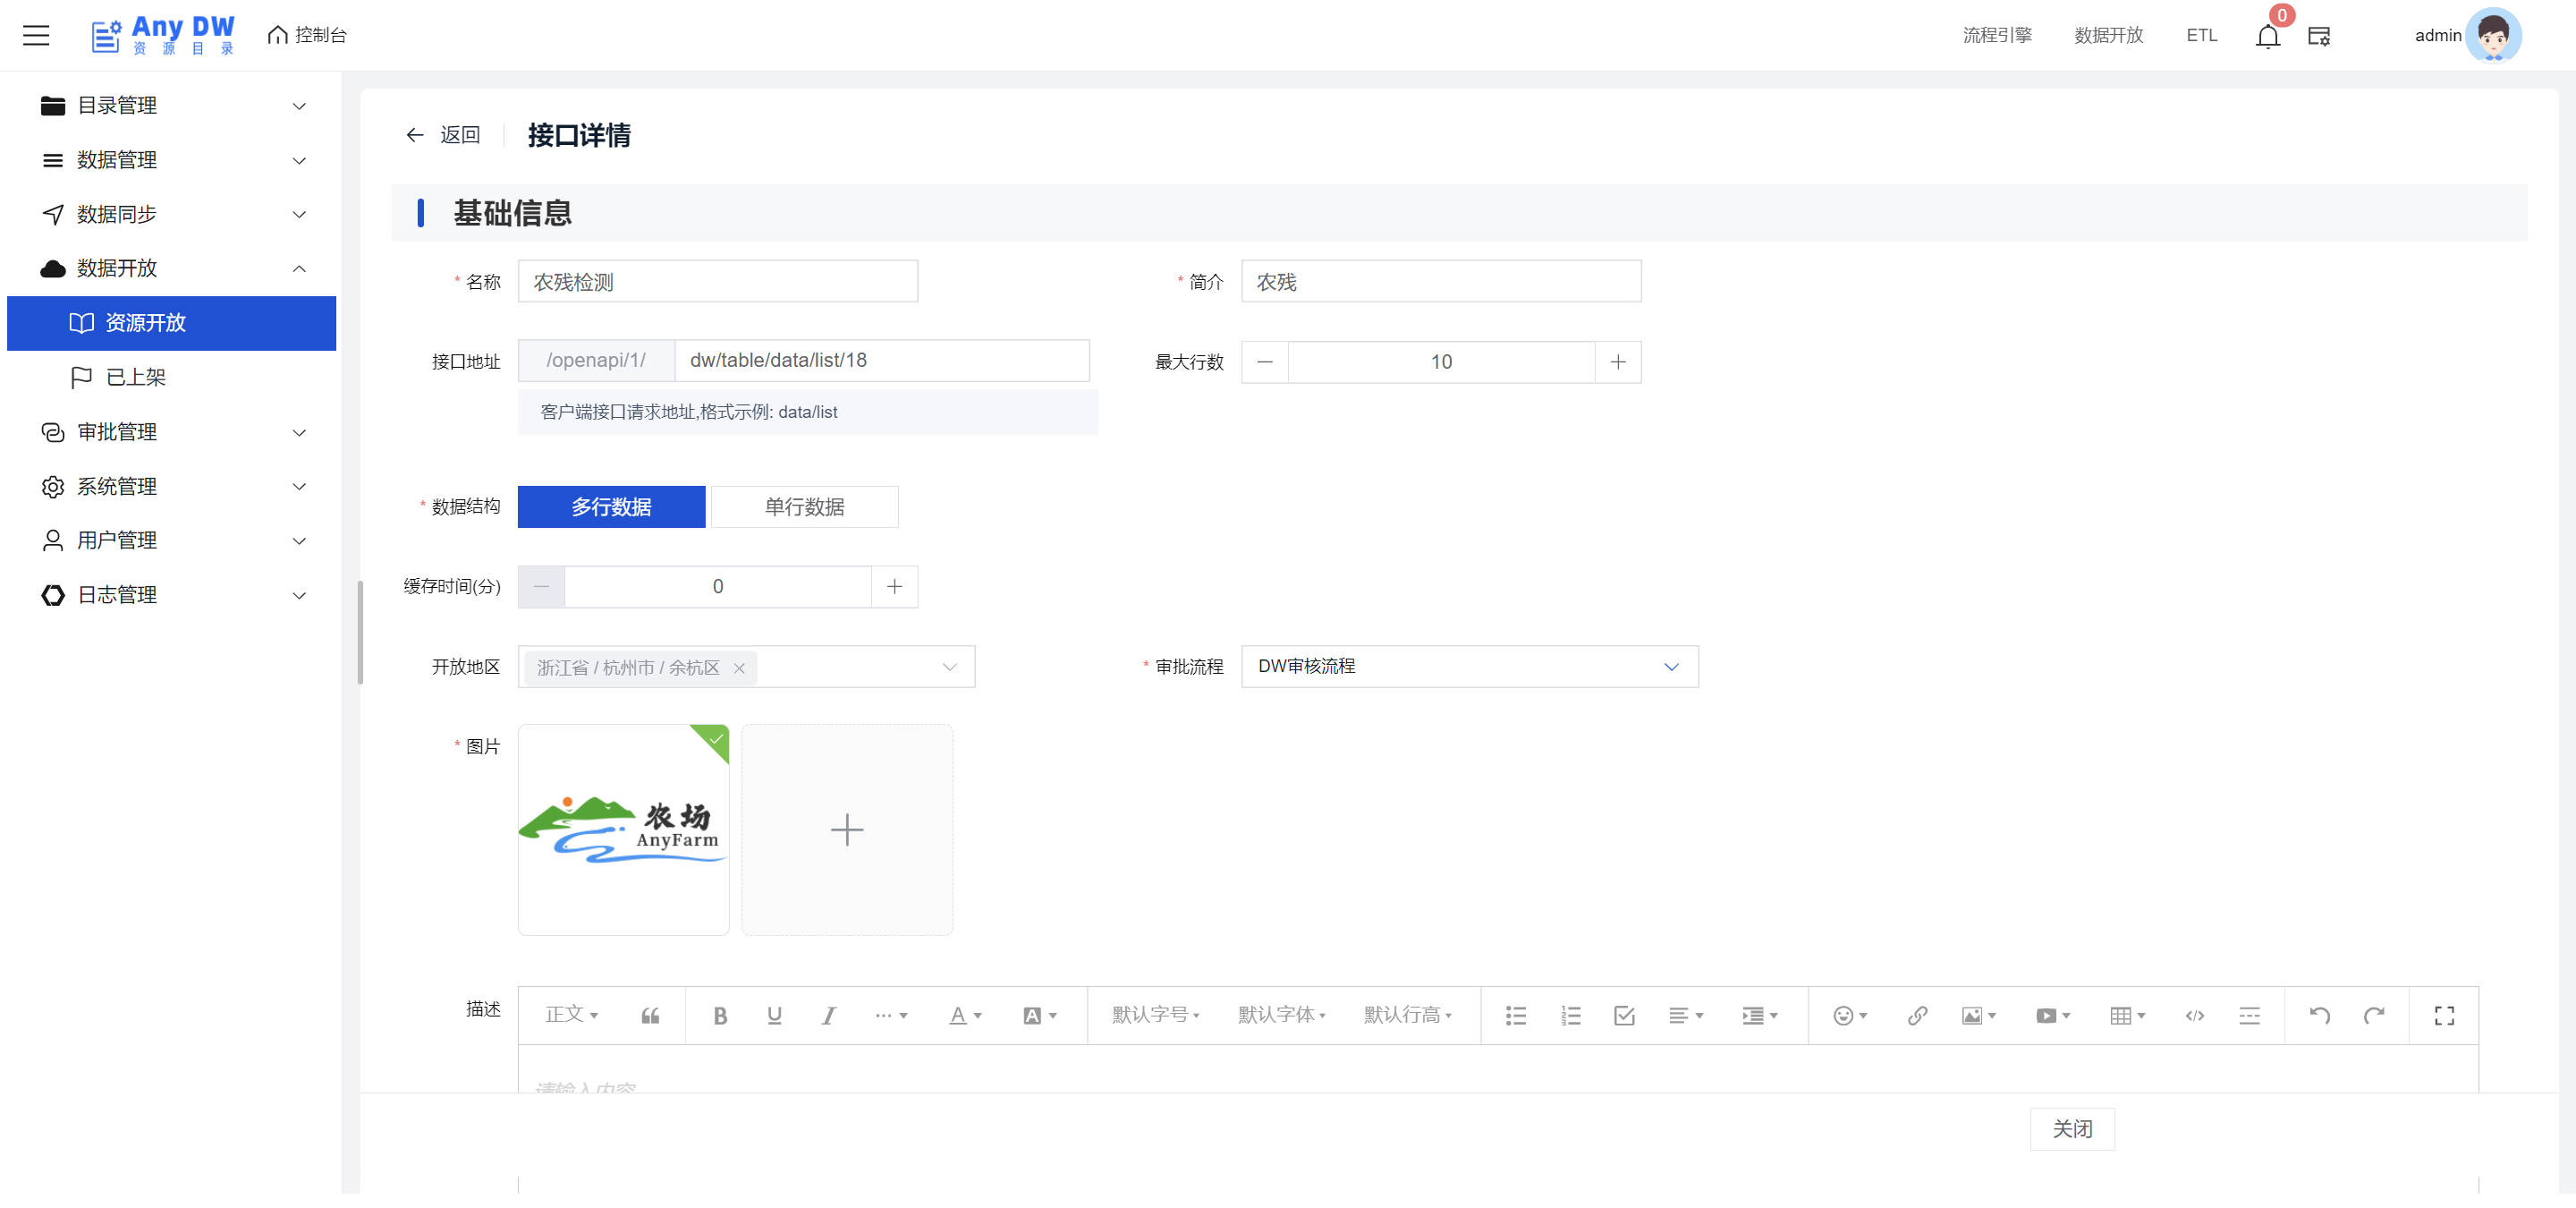Open 流程引擎 in top navigation
Viewport: 2576px width, 1208px height.
[x=1996, y=35]
